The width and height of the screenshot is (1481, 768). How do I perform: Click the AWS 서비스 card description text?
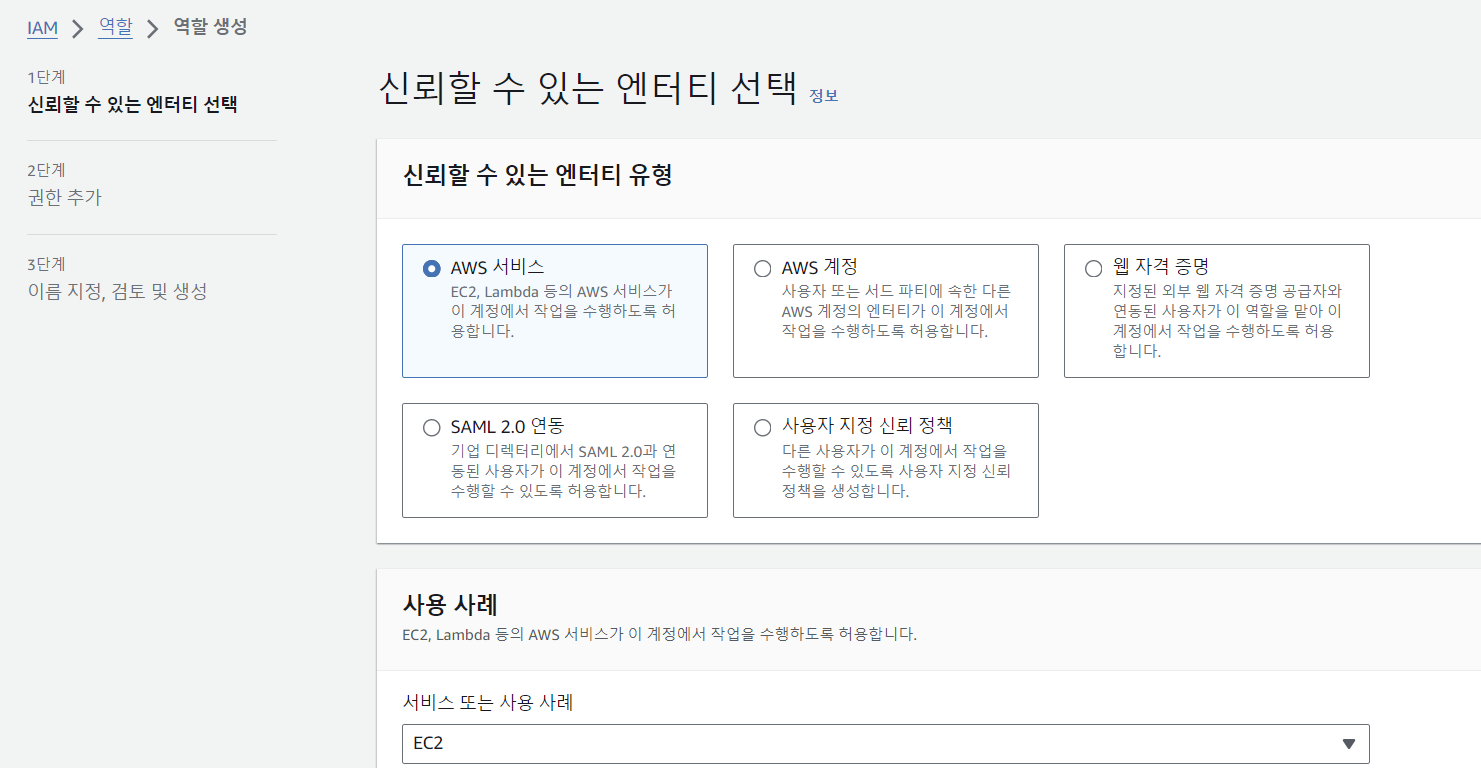[x=563, y=310]
